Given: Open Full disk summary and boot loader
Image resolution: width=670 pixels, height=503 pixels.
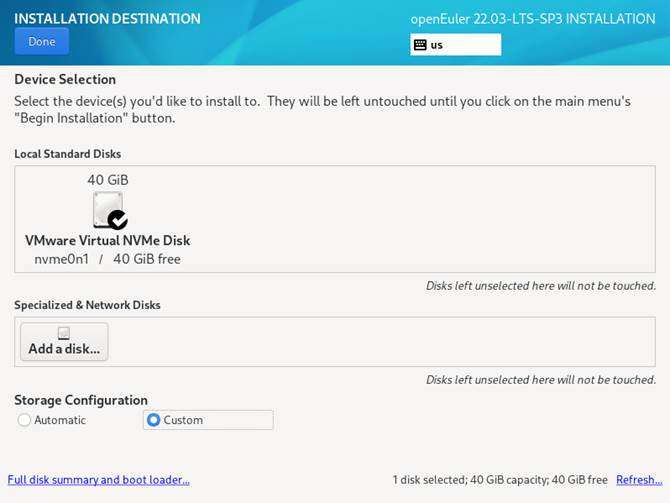Looking at the screenshot, I should 98,480.
